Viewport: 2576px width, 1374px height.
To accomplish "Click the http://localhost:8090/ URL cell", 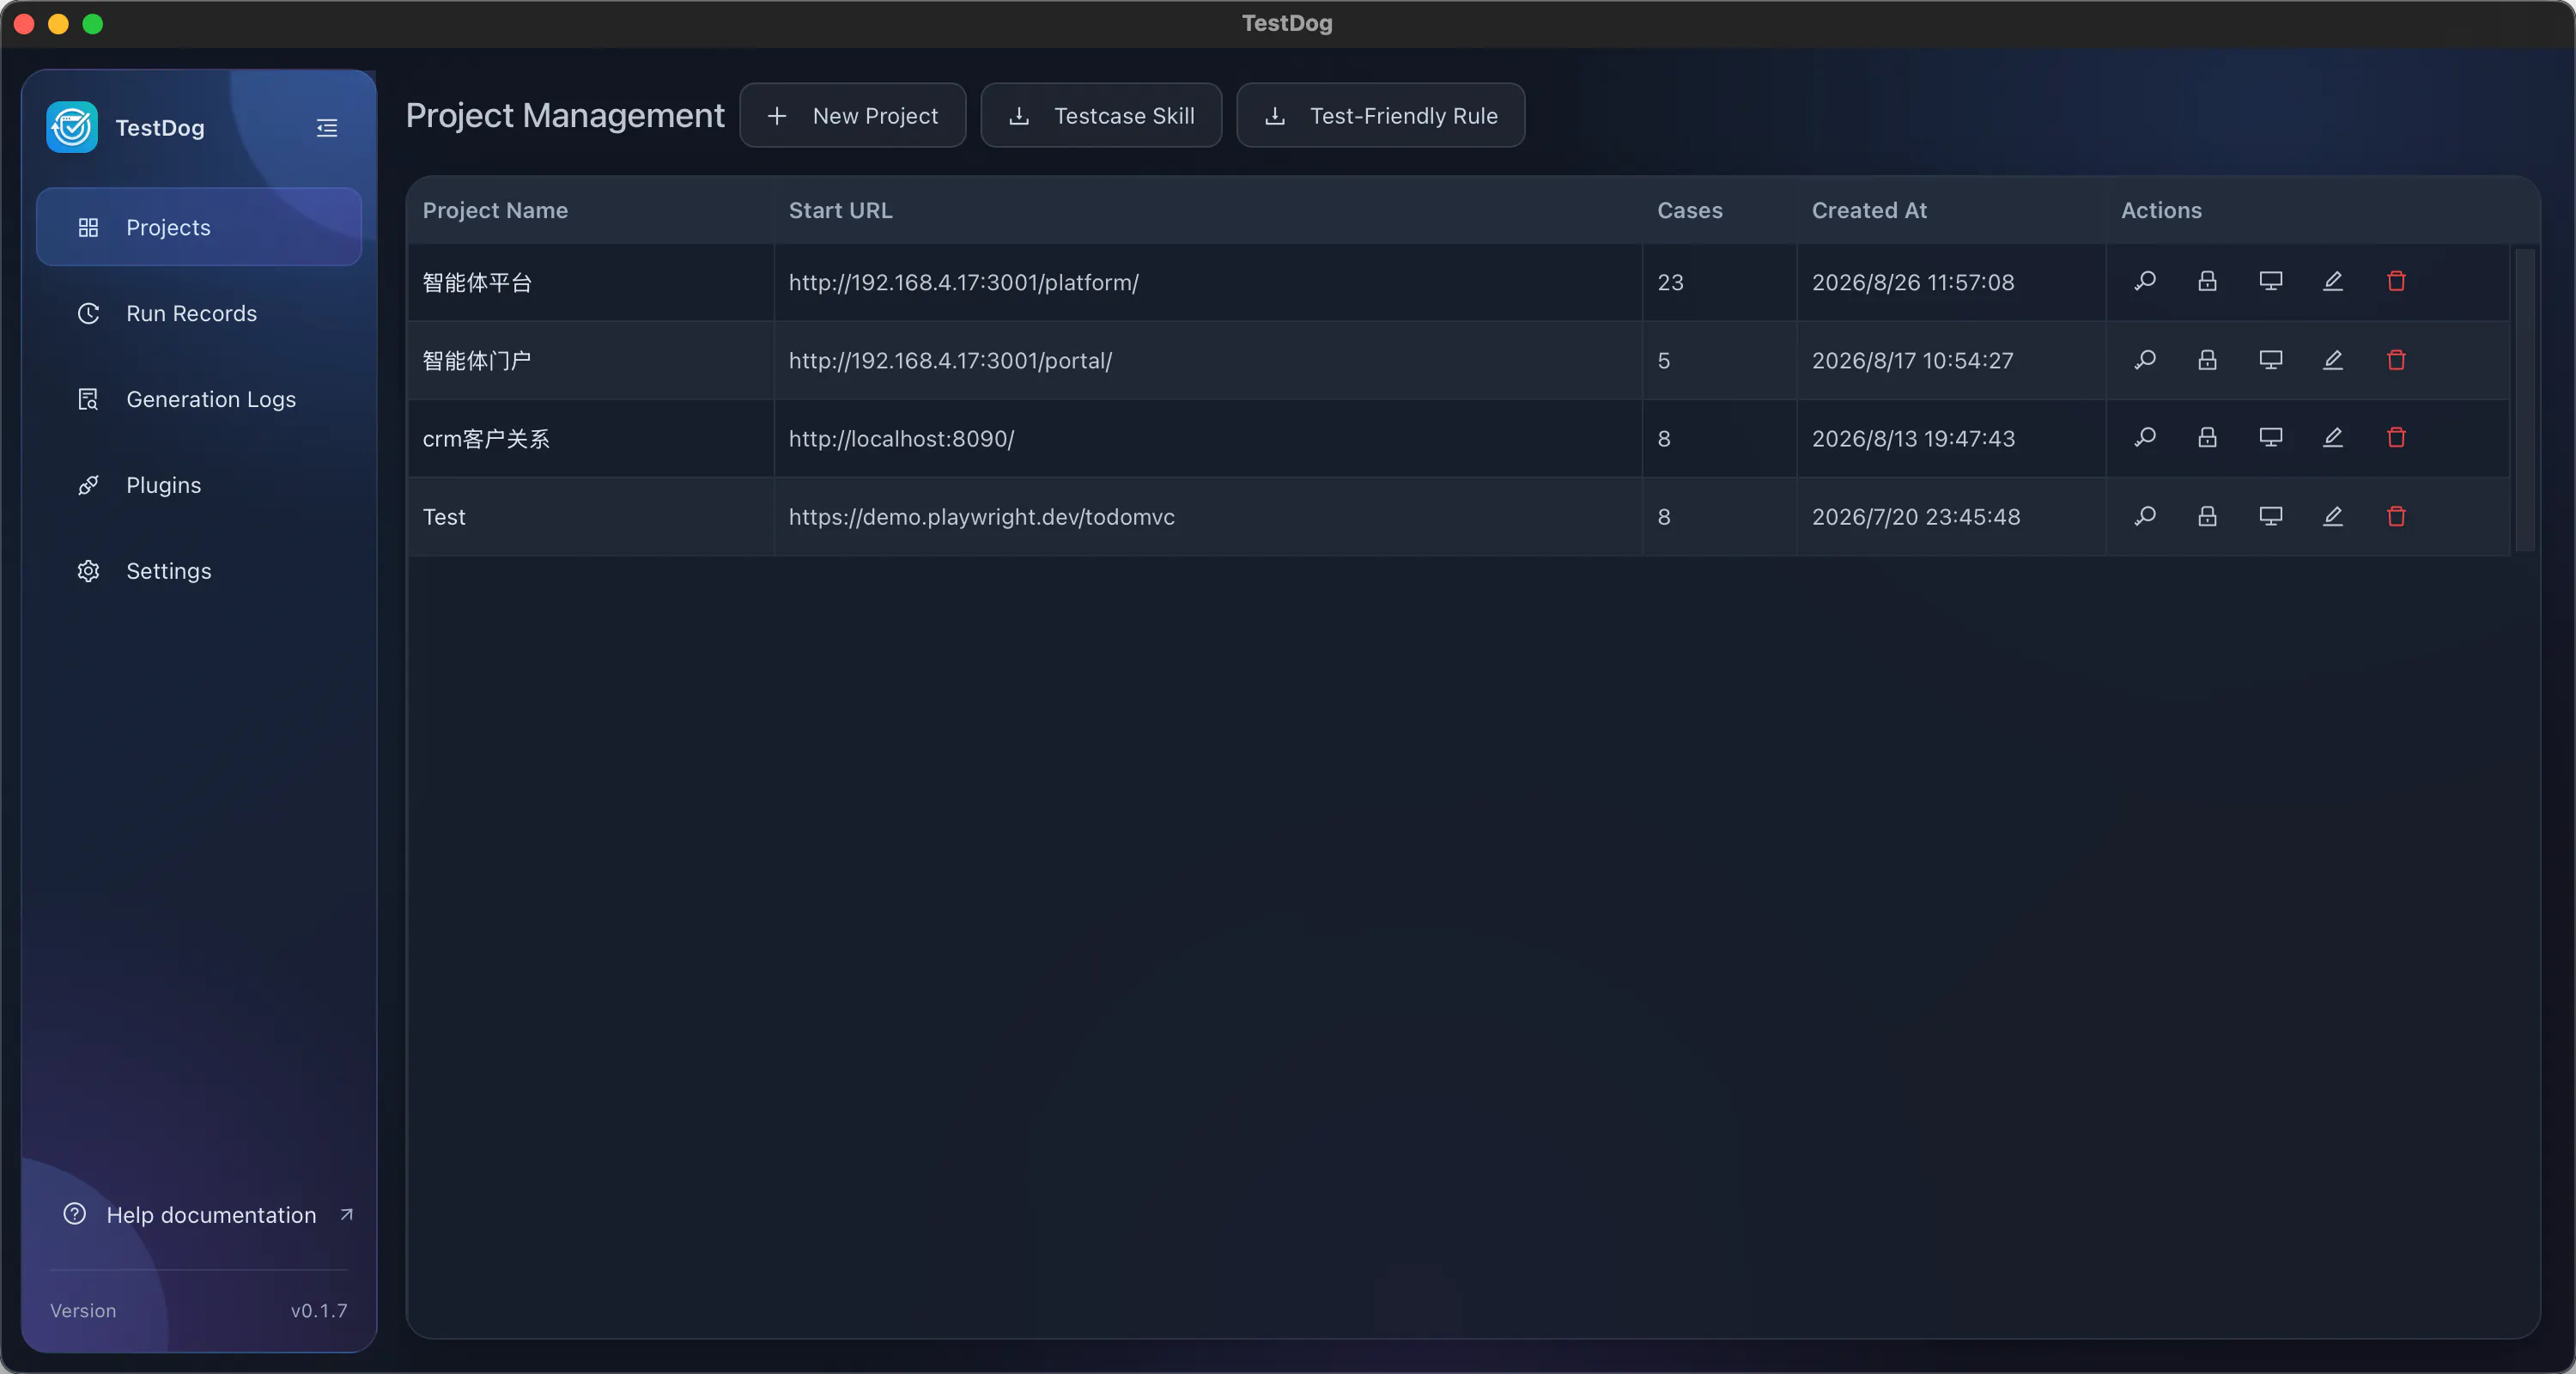I will (1208, 439).
